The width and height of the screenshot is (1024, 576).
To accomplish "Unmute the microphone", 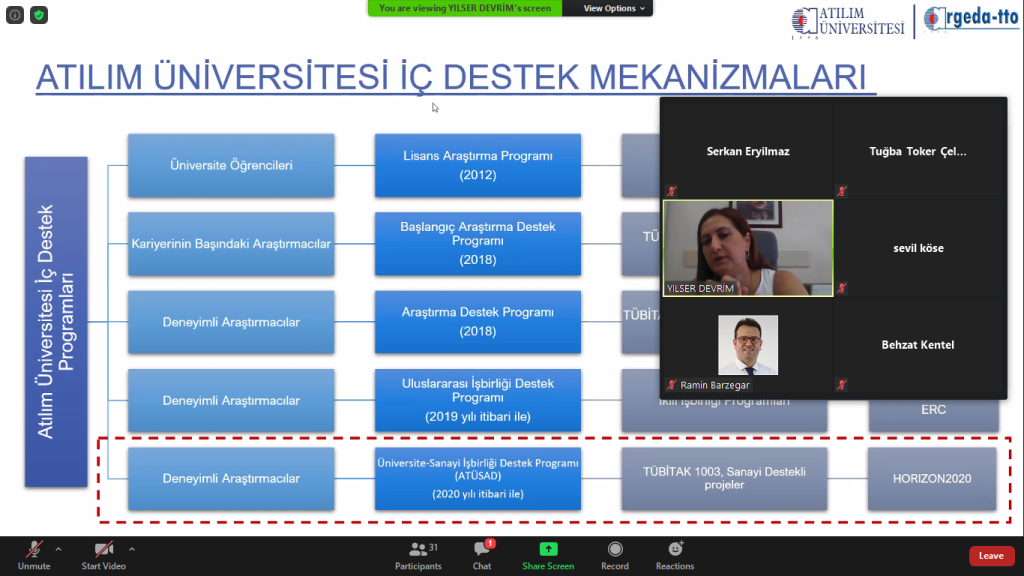I will (x=33, y=555).
